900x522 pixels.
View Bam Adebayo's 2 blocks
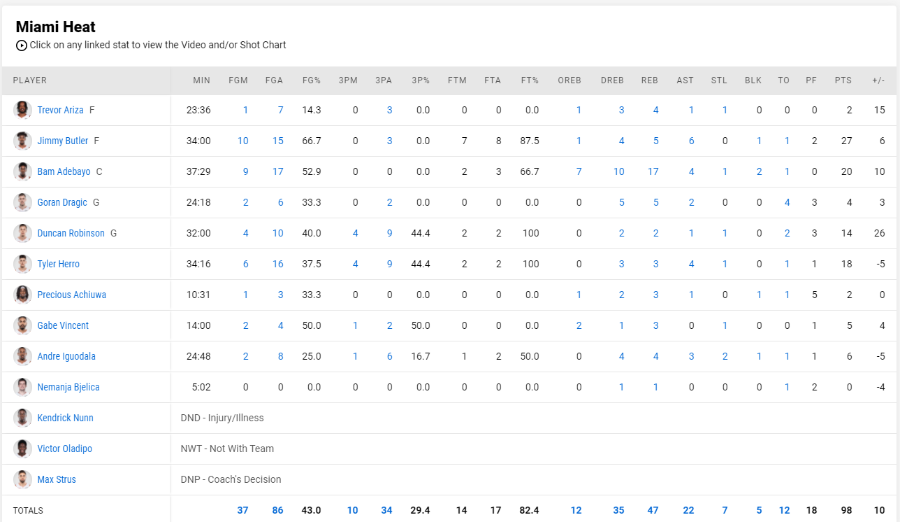pos(759,171)
